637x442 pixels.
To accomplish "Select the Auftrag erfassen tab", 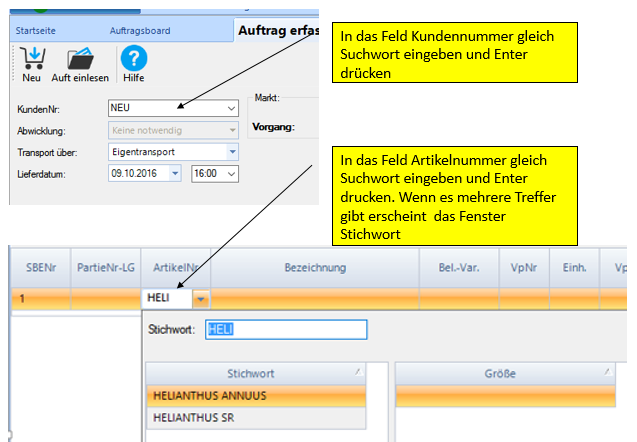I will [x=278, y=30].
